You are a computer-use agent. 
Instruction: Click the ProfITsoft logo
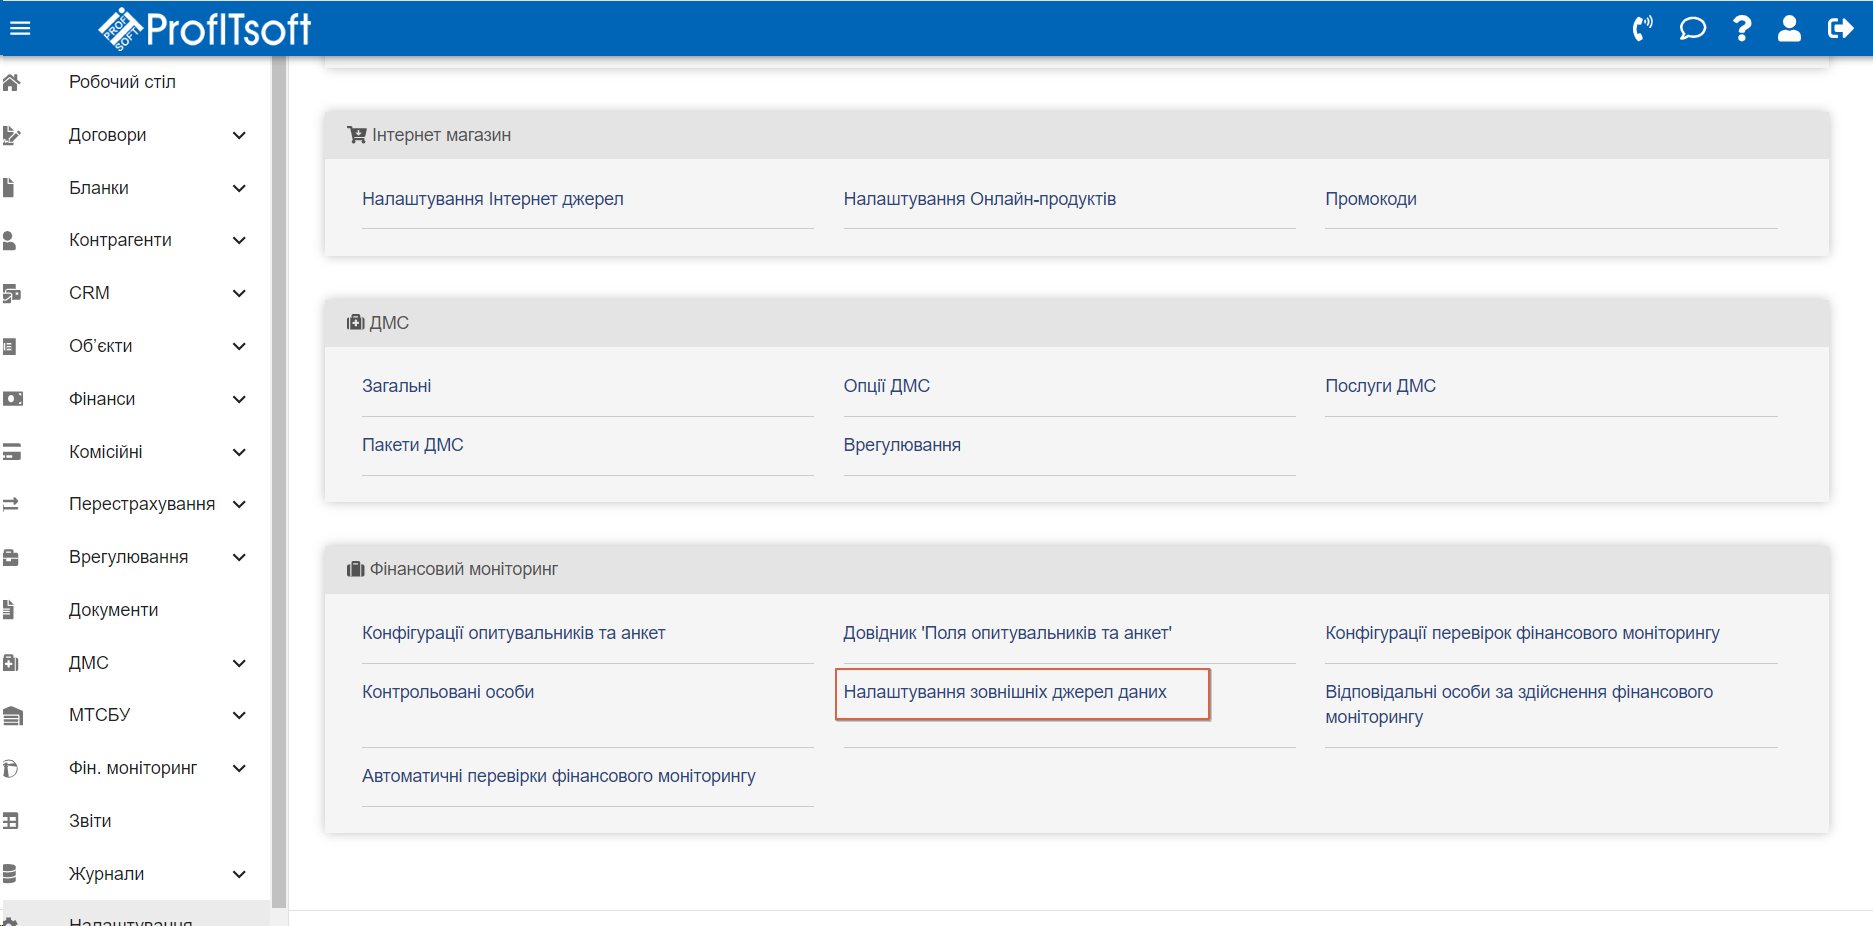205,28
